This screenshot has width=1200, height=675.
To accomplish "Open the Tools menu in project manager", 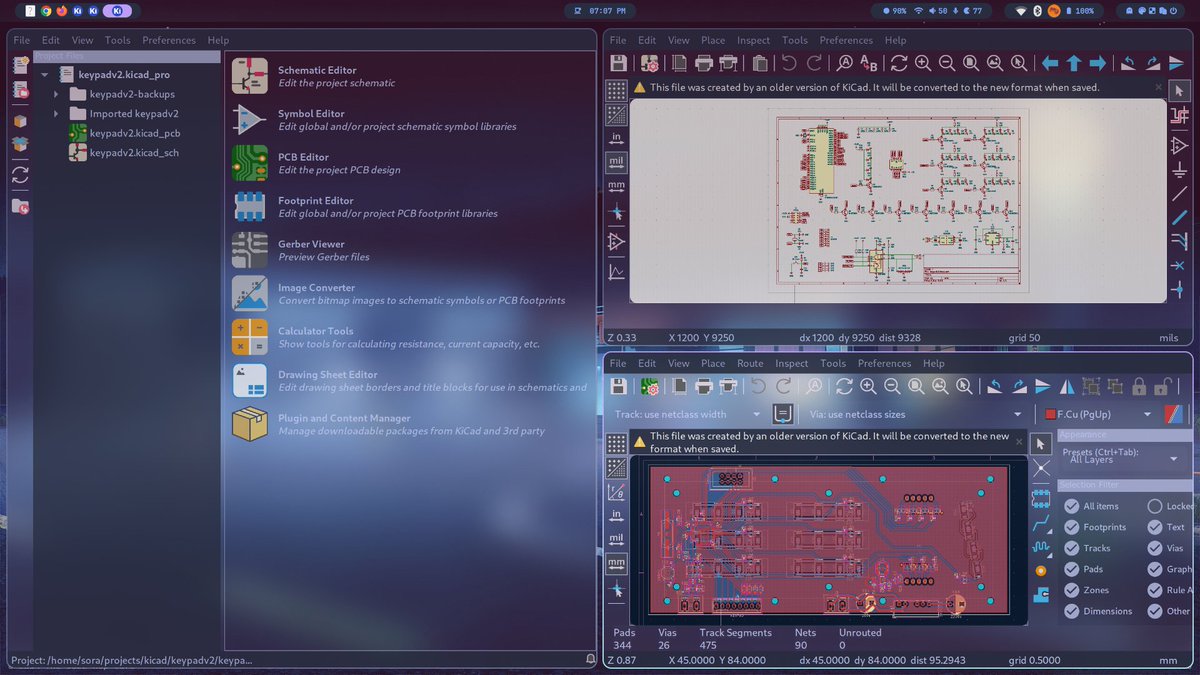I will tap(118, 40).
